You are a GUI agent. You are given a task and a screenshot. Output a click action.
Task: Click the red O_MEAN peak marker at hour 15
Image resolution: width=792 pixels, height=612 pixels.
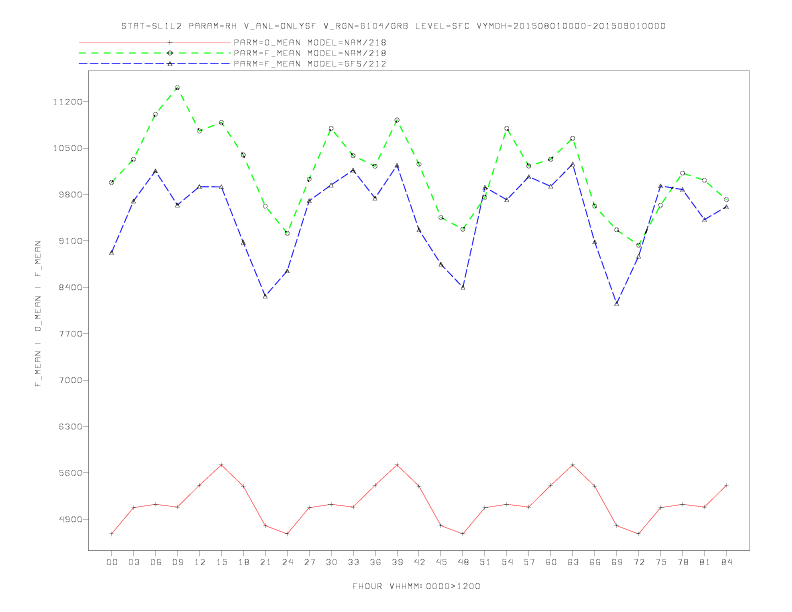(x=221, y=465)
